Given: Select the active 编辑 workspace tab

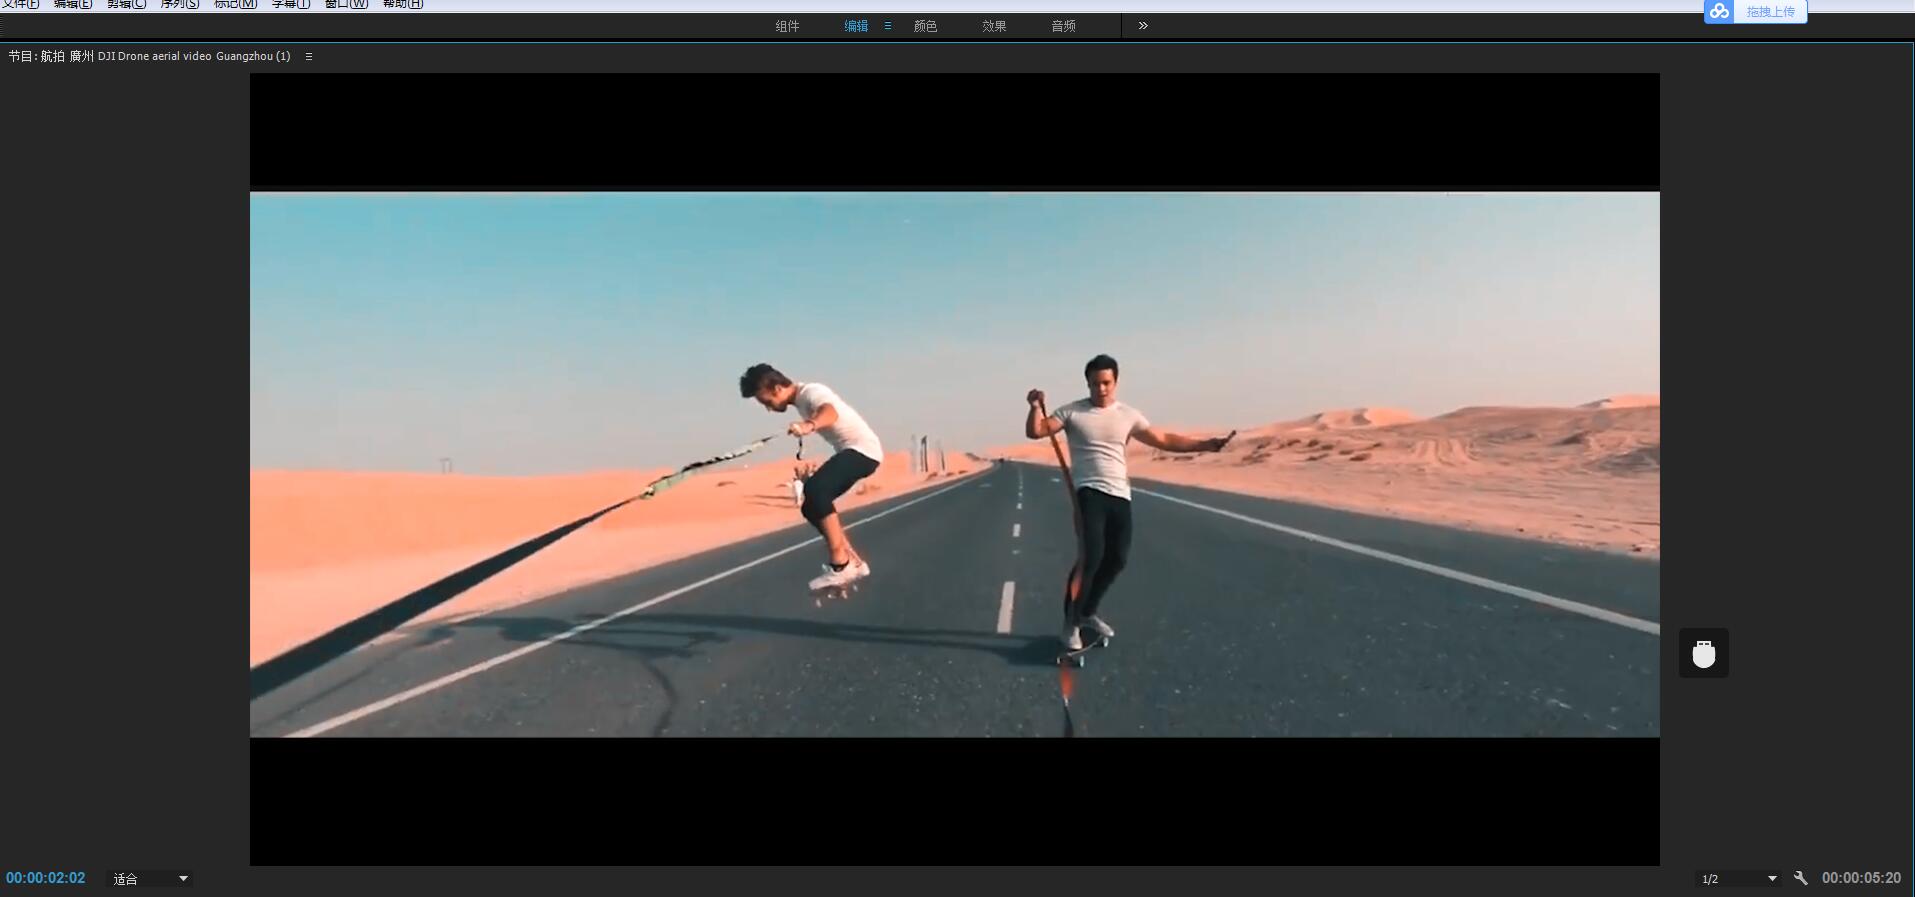Looking at the screenshot, I should coord(856,26).
